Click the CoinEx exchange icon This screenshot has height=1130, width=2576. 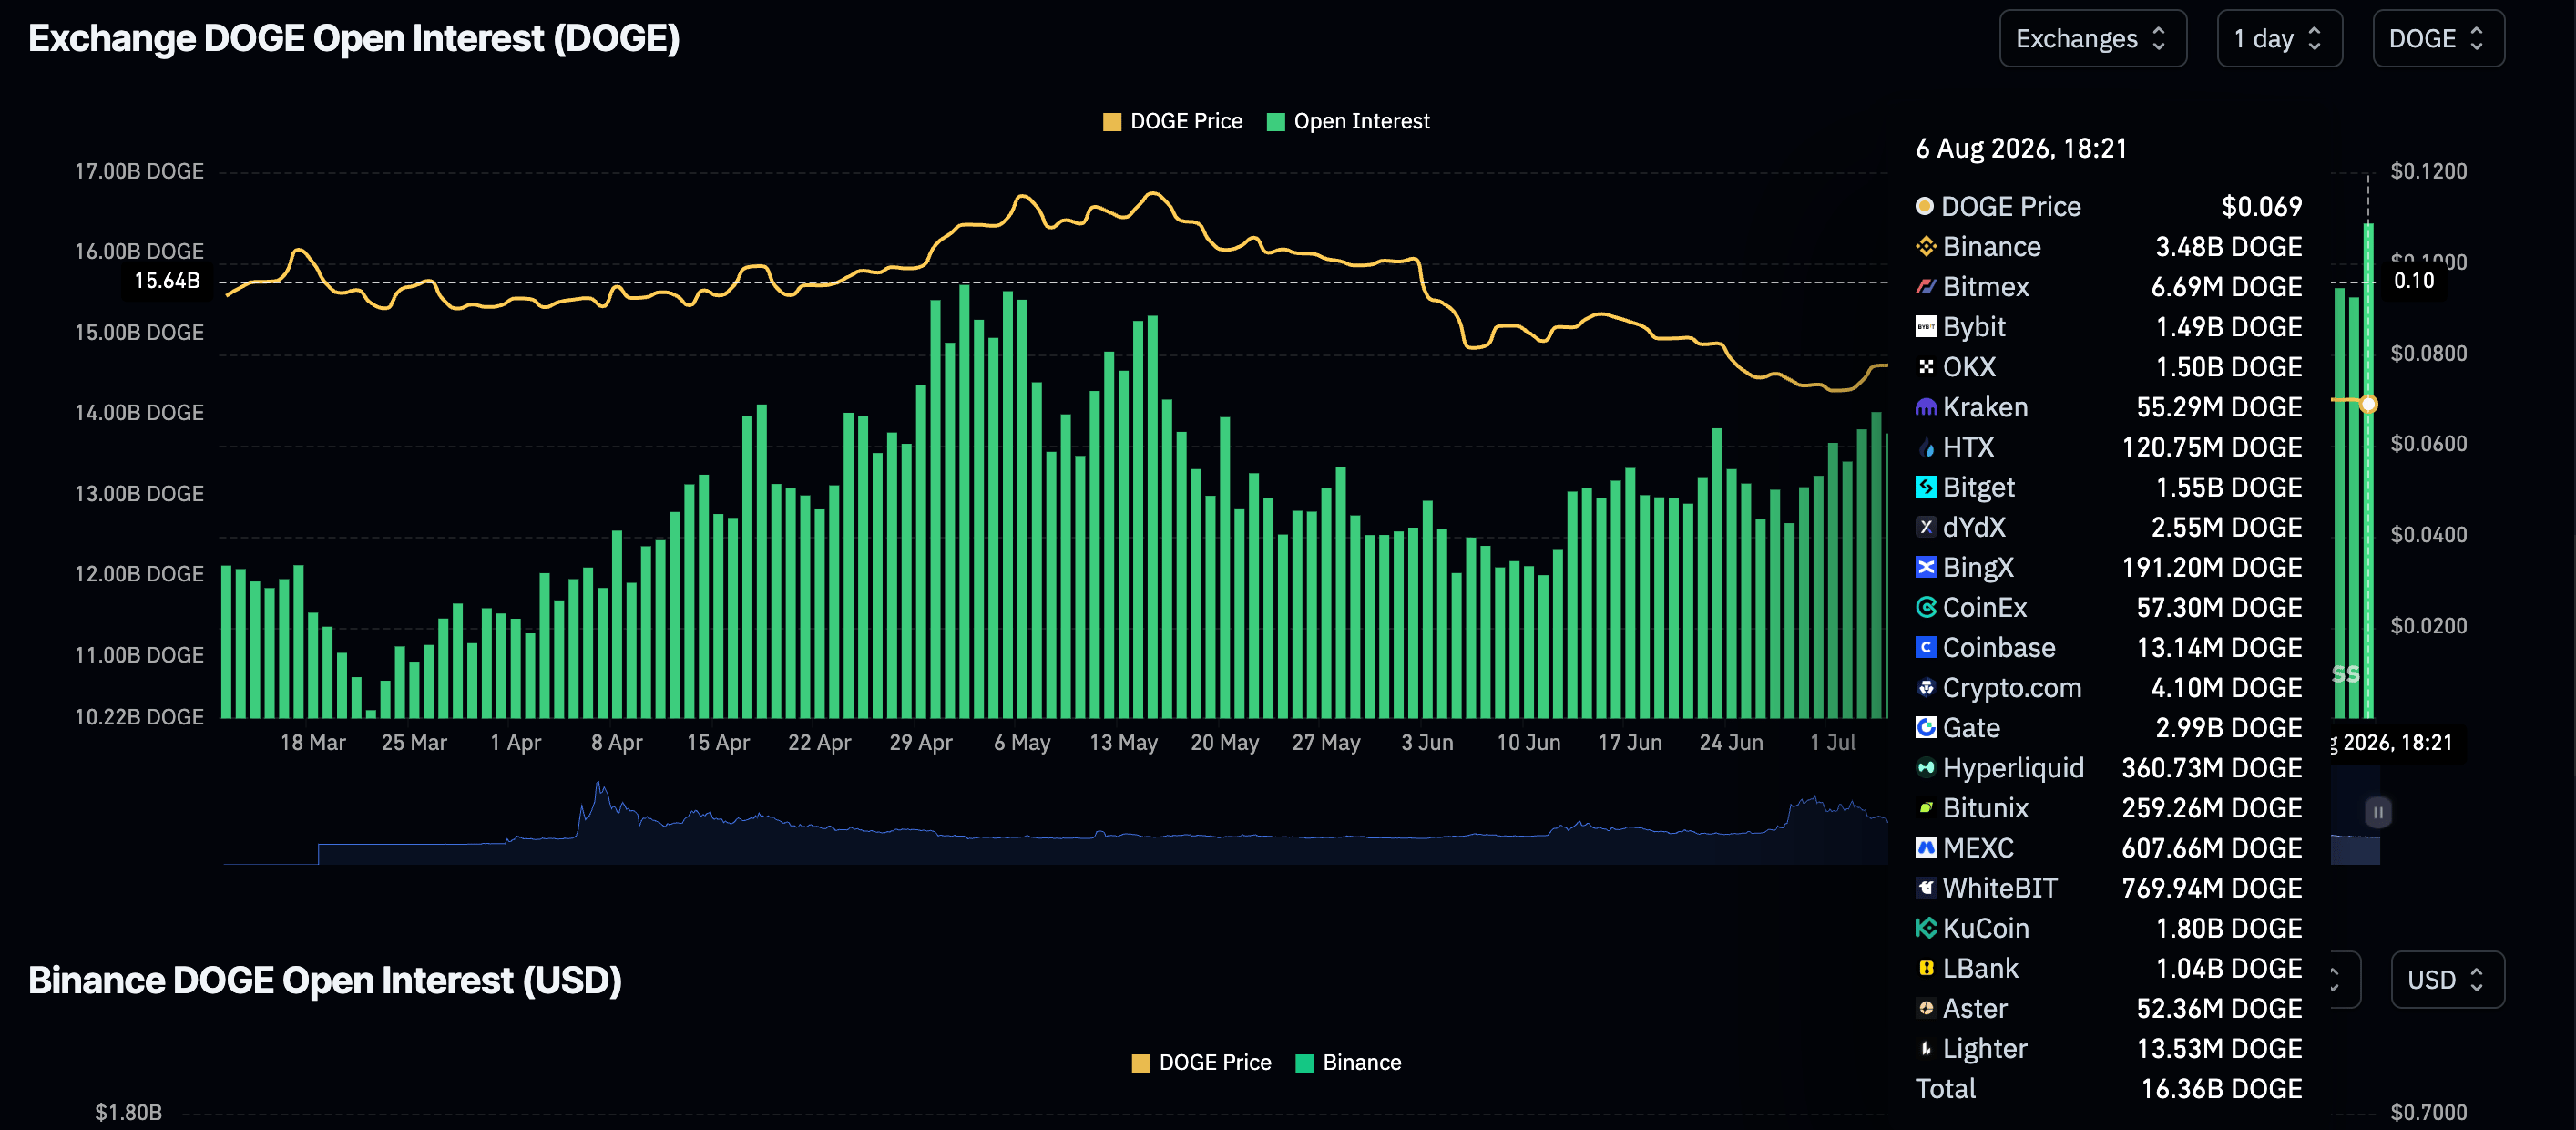click(1925, 607)
